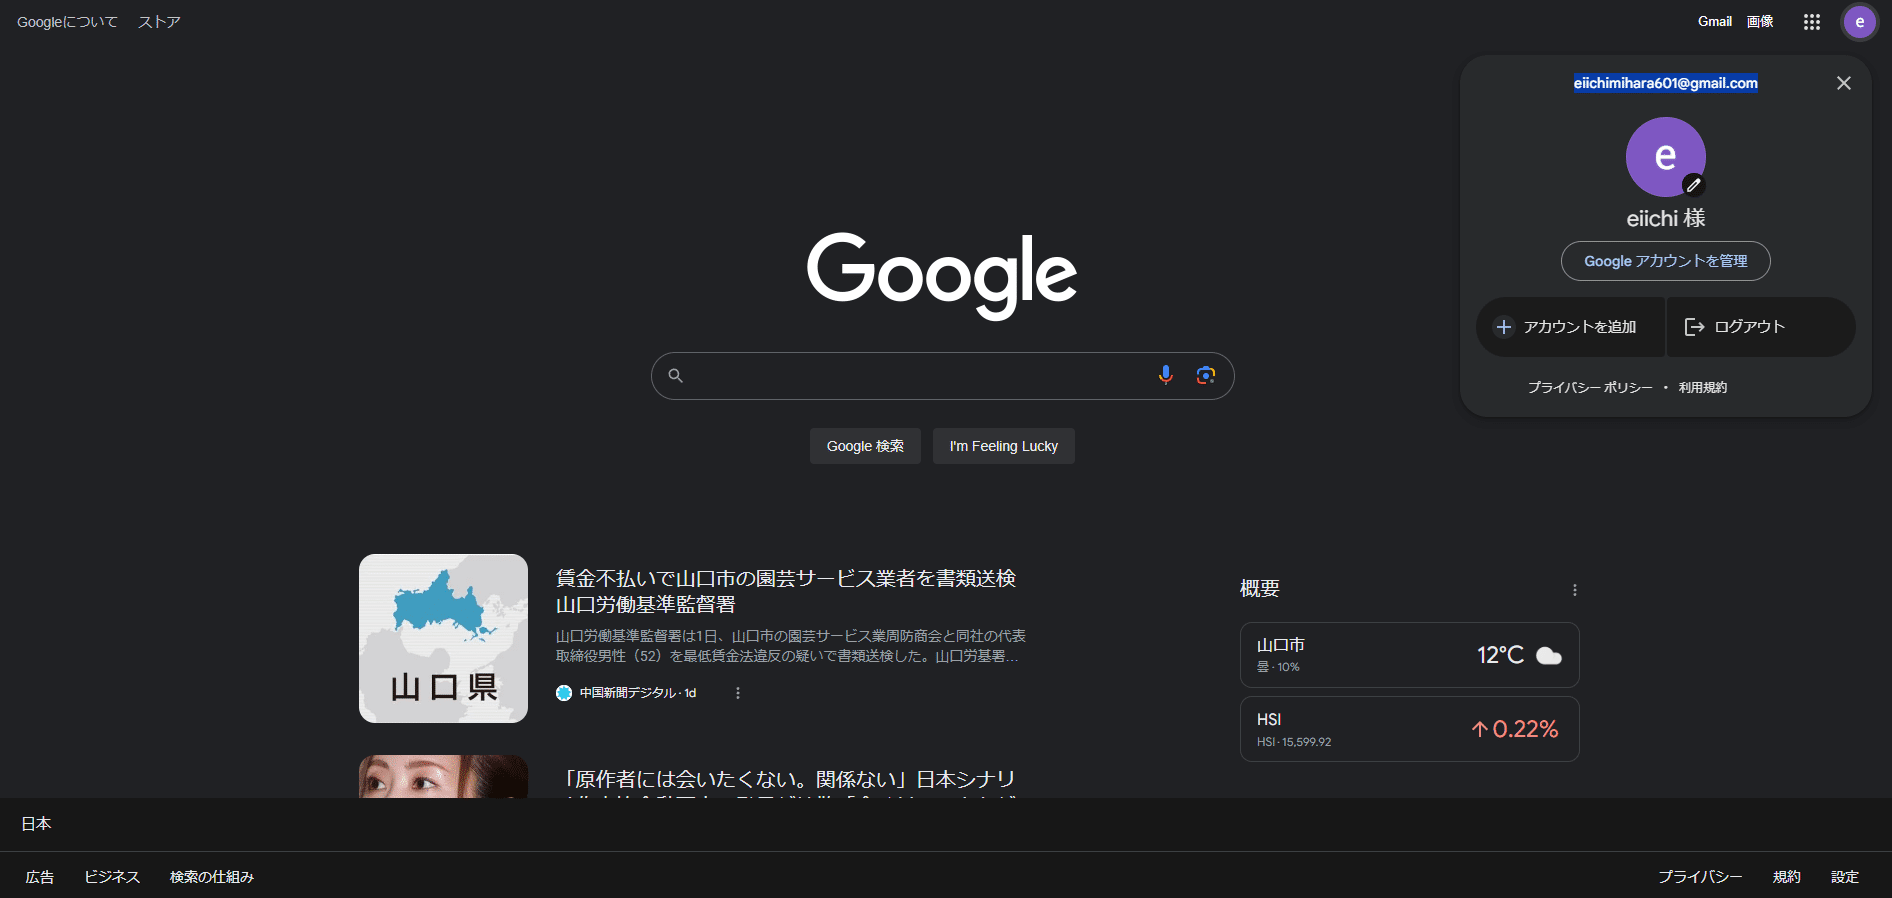The width and height of the screenshot is (1892, 898).
Task: Close the account popup panel
Action: 1844,83
